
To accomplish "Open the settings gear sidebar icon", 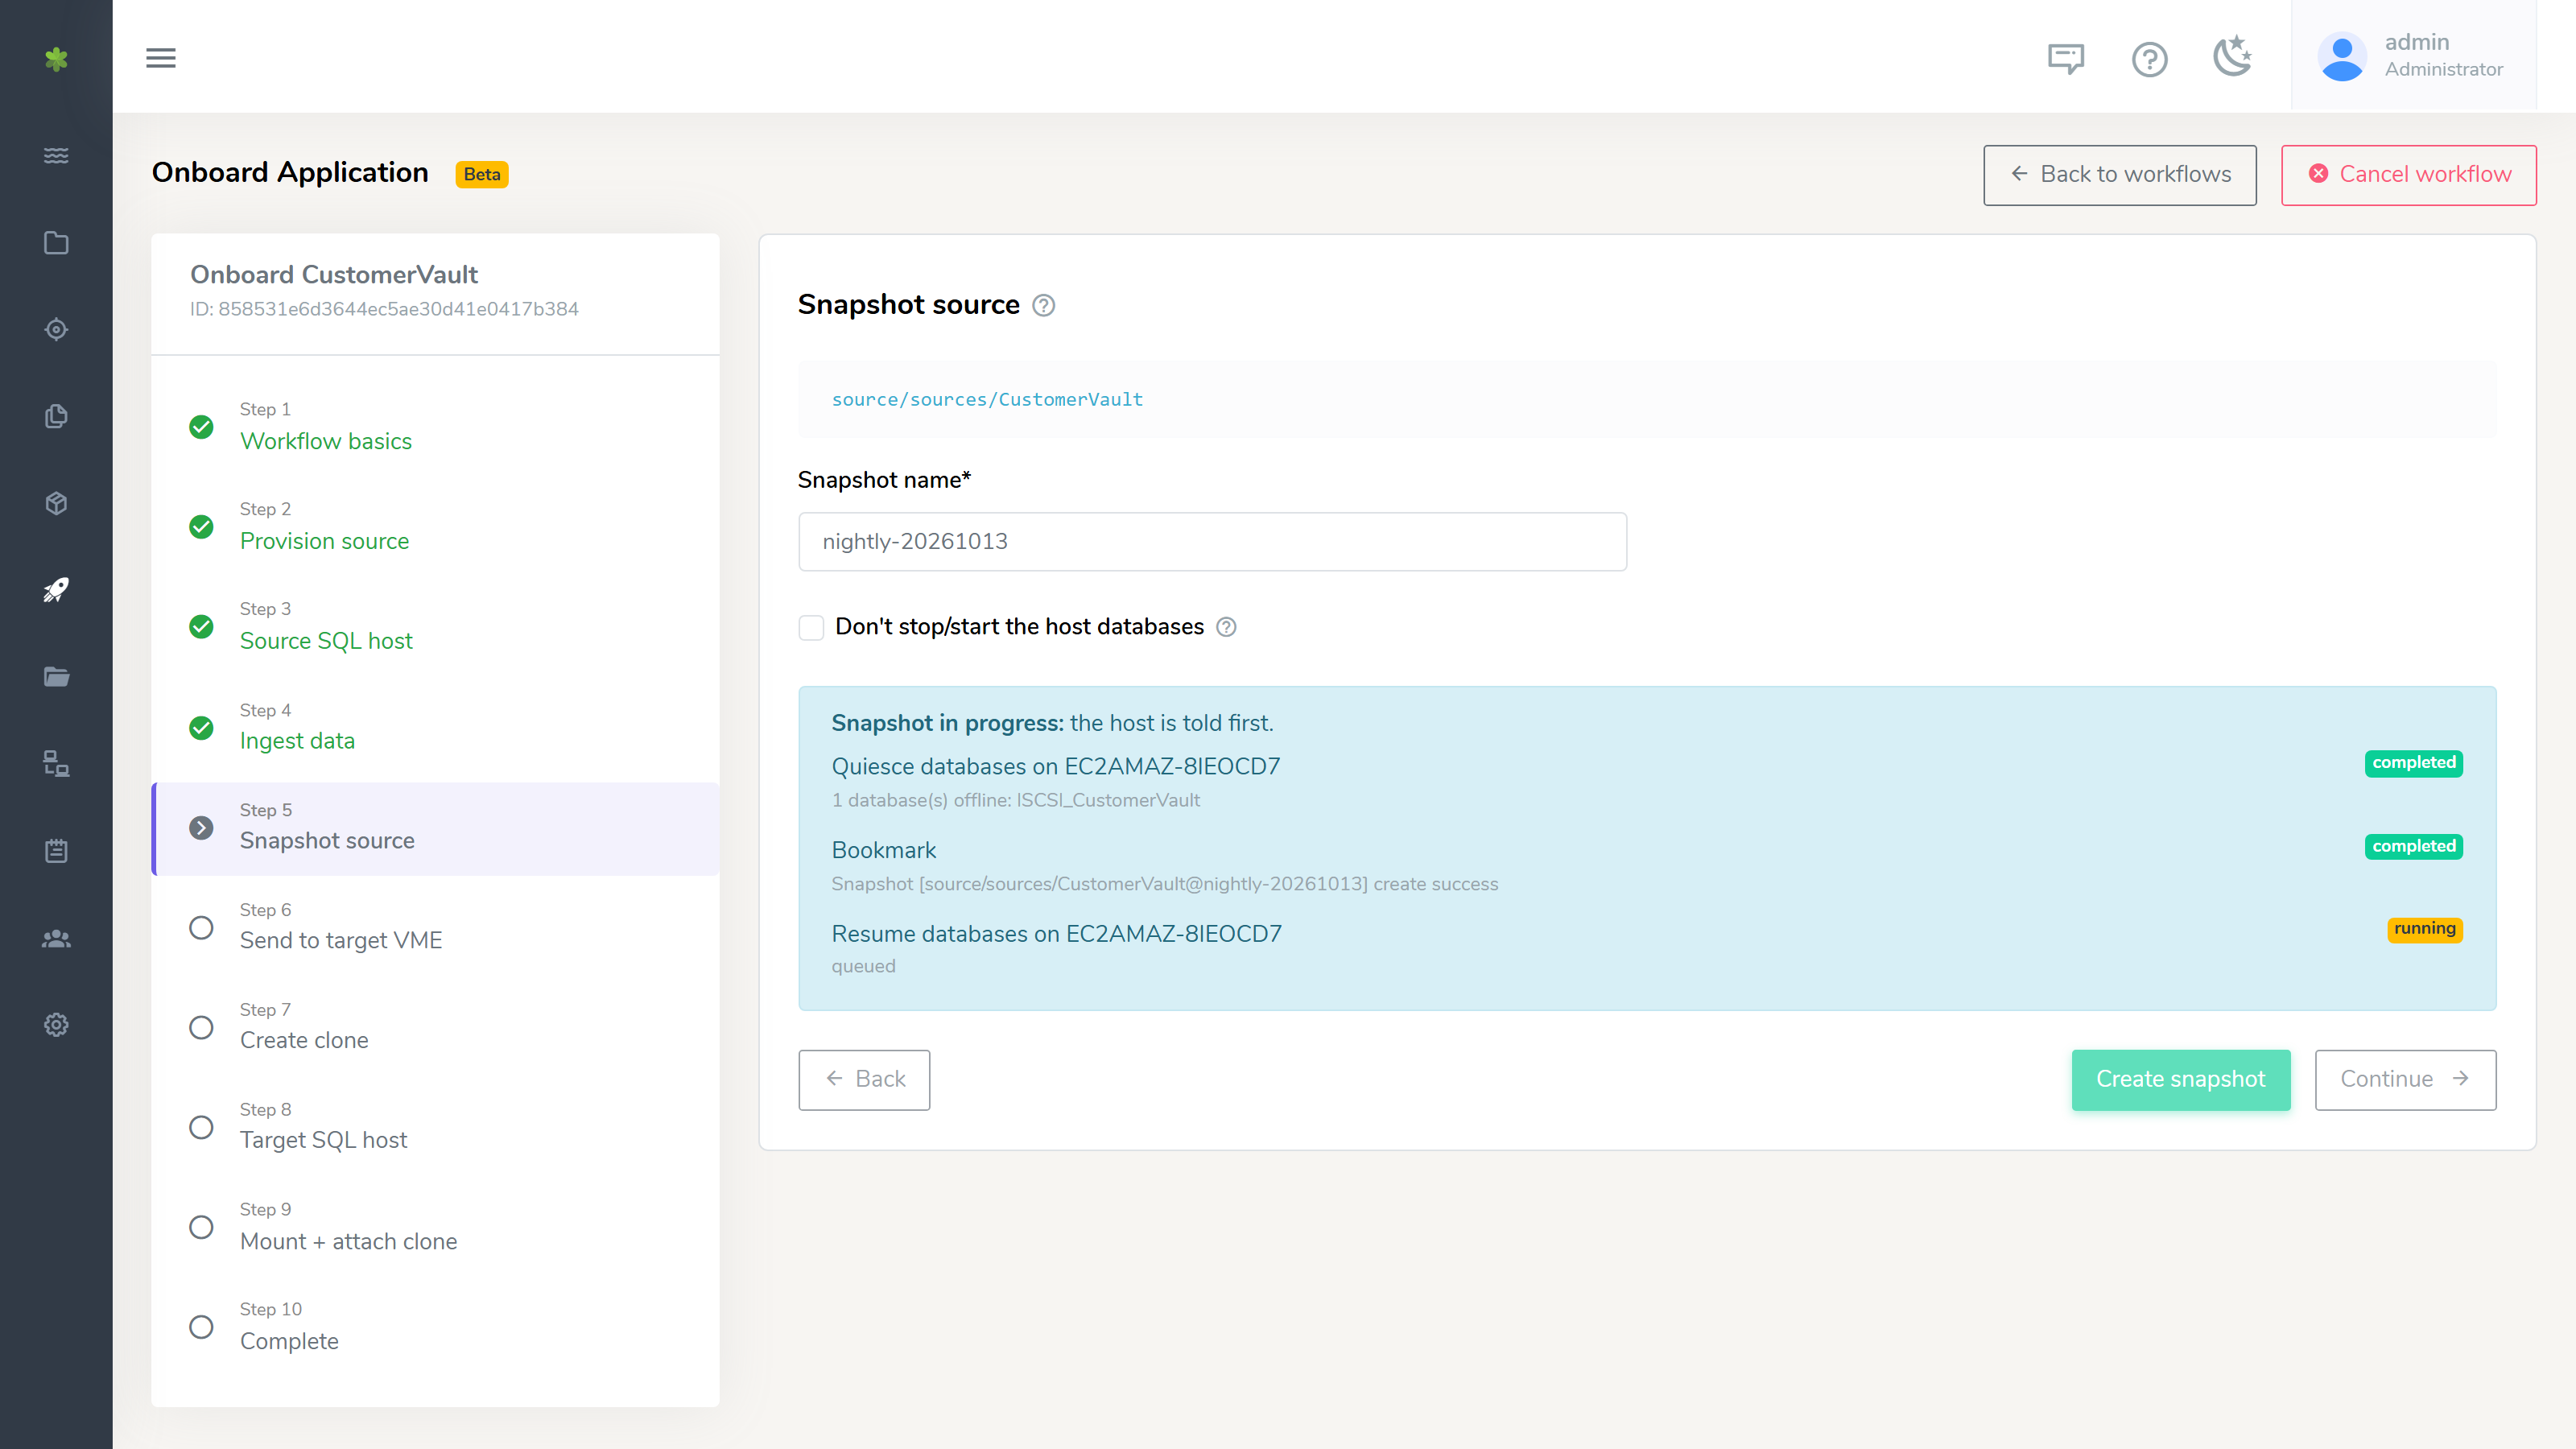I will pos(56,1025).
